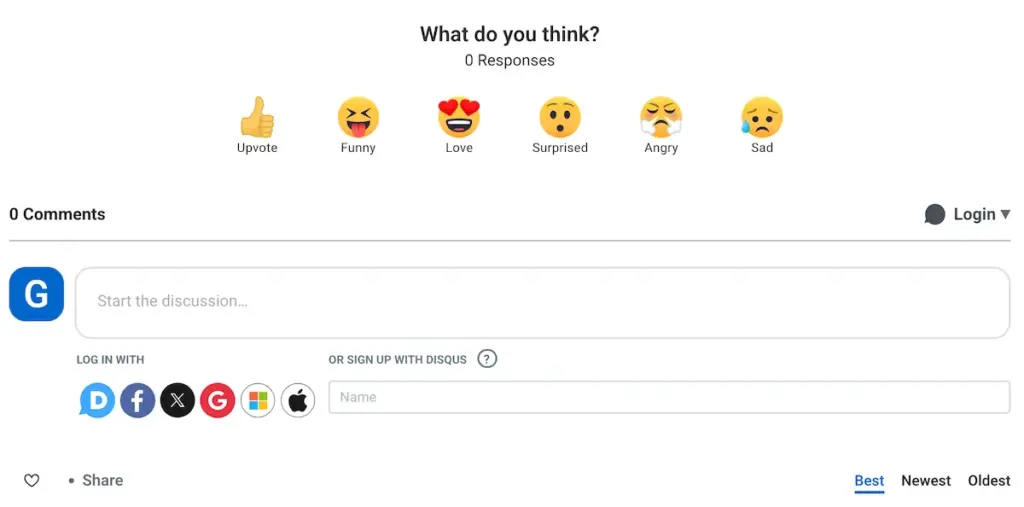Select the Surprised face reaction
The height and width of the screenshot is (507, 1024).
click(560, 119)
